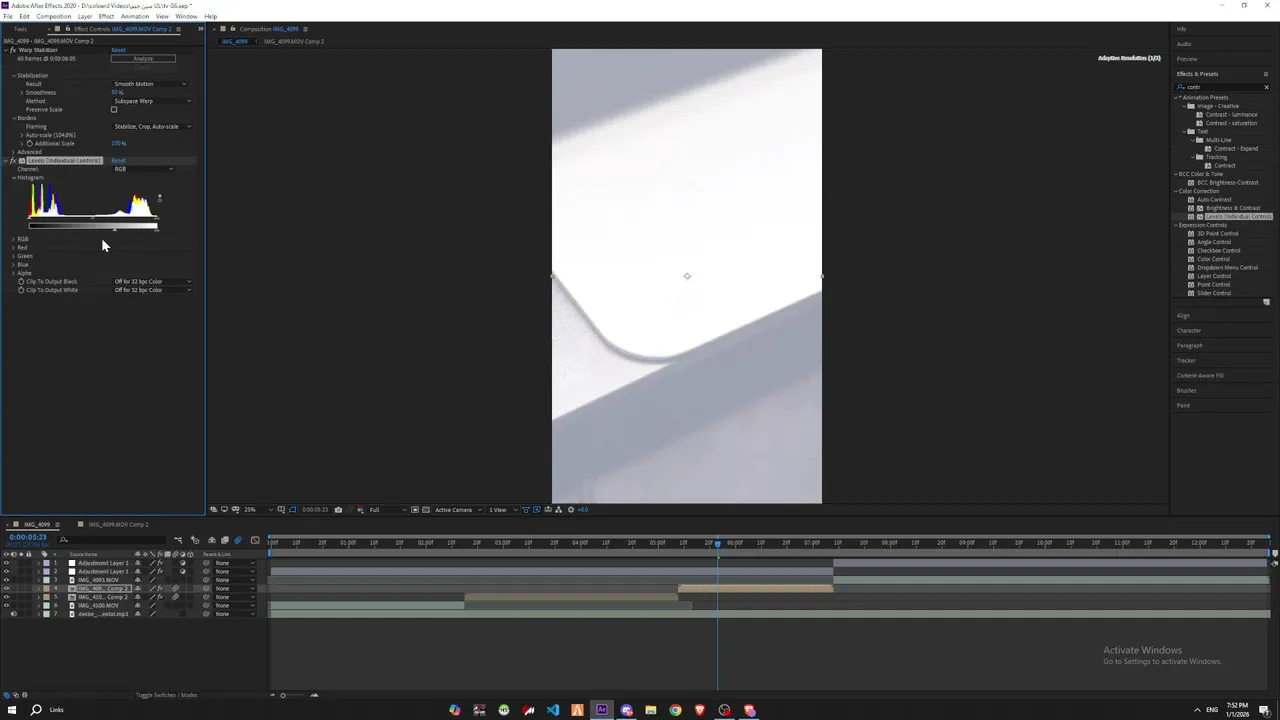
Task: Toggle the Preserve Scale checkbox
Action: coord(114,109)
